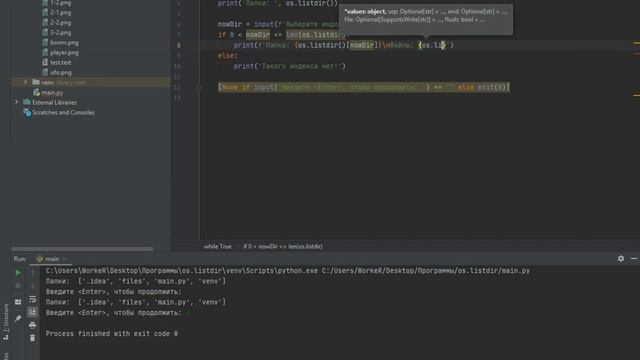Click the venv folder icon
This screenshot has height=360, width=640.
pos(36,82)
